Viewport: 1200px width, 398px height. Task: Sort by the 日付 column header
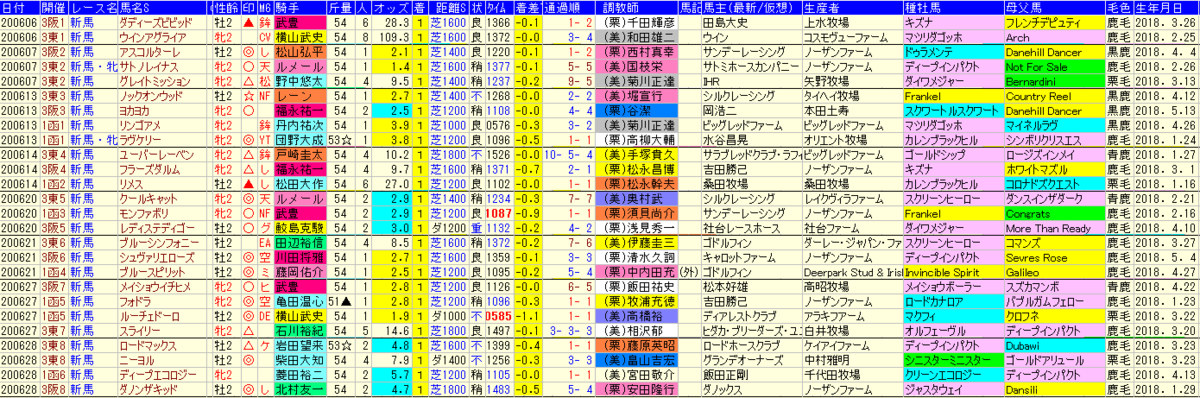coord(20,7)
